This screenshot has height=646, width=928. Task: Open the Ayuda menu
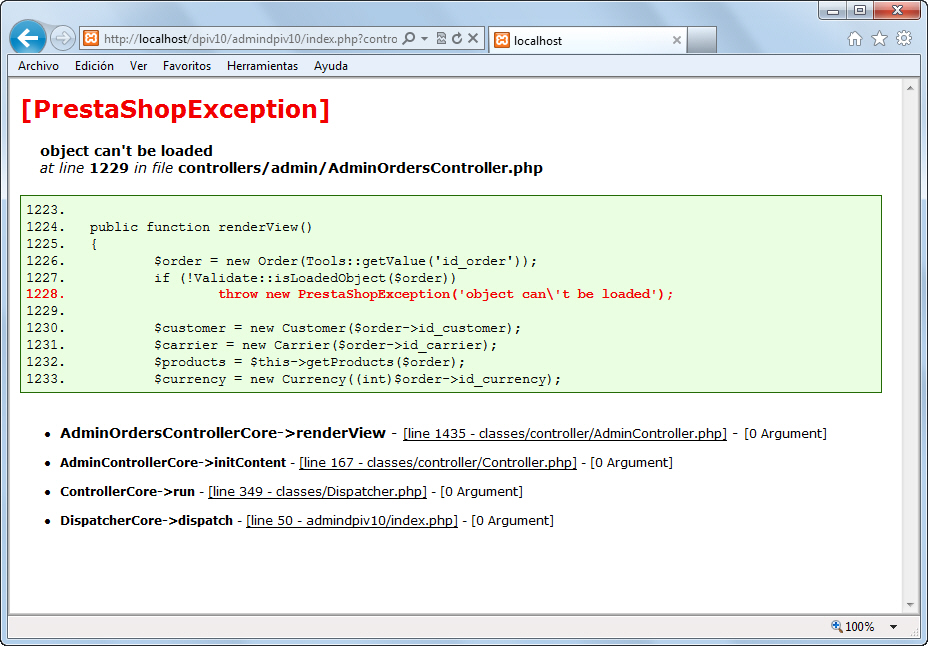click(331, 66)
